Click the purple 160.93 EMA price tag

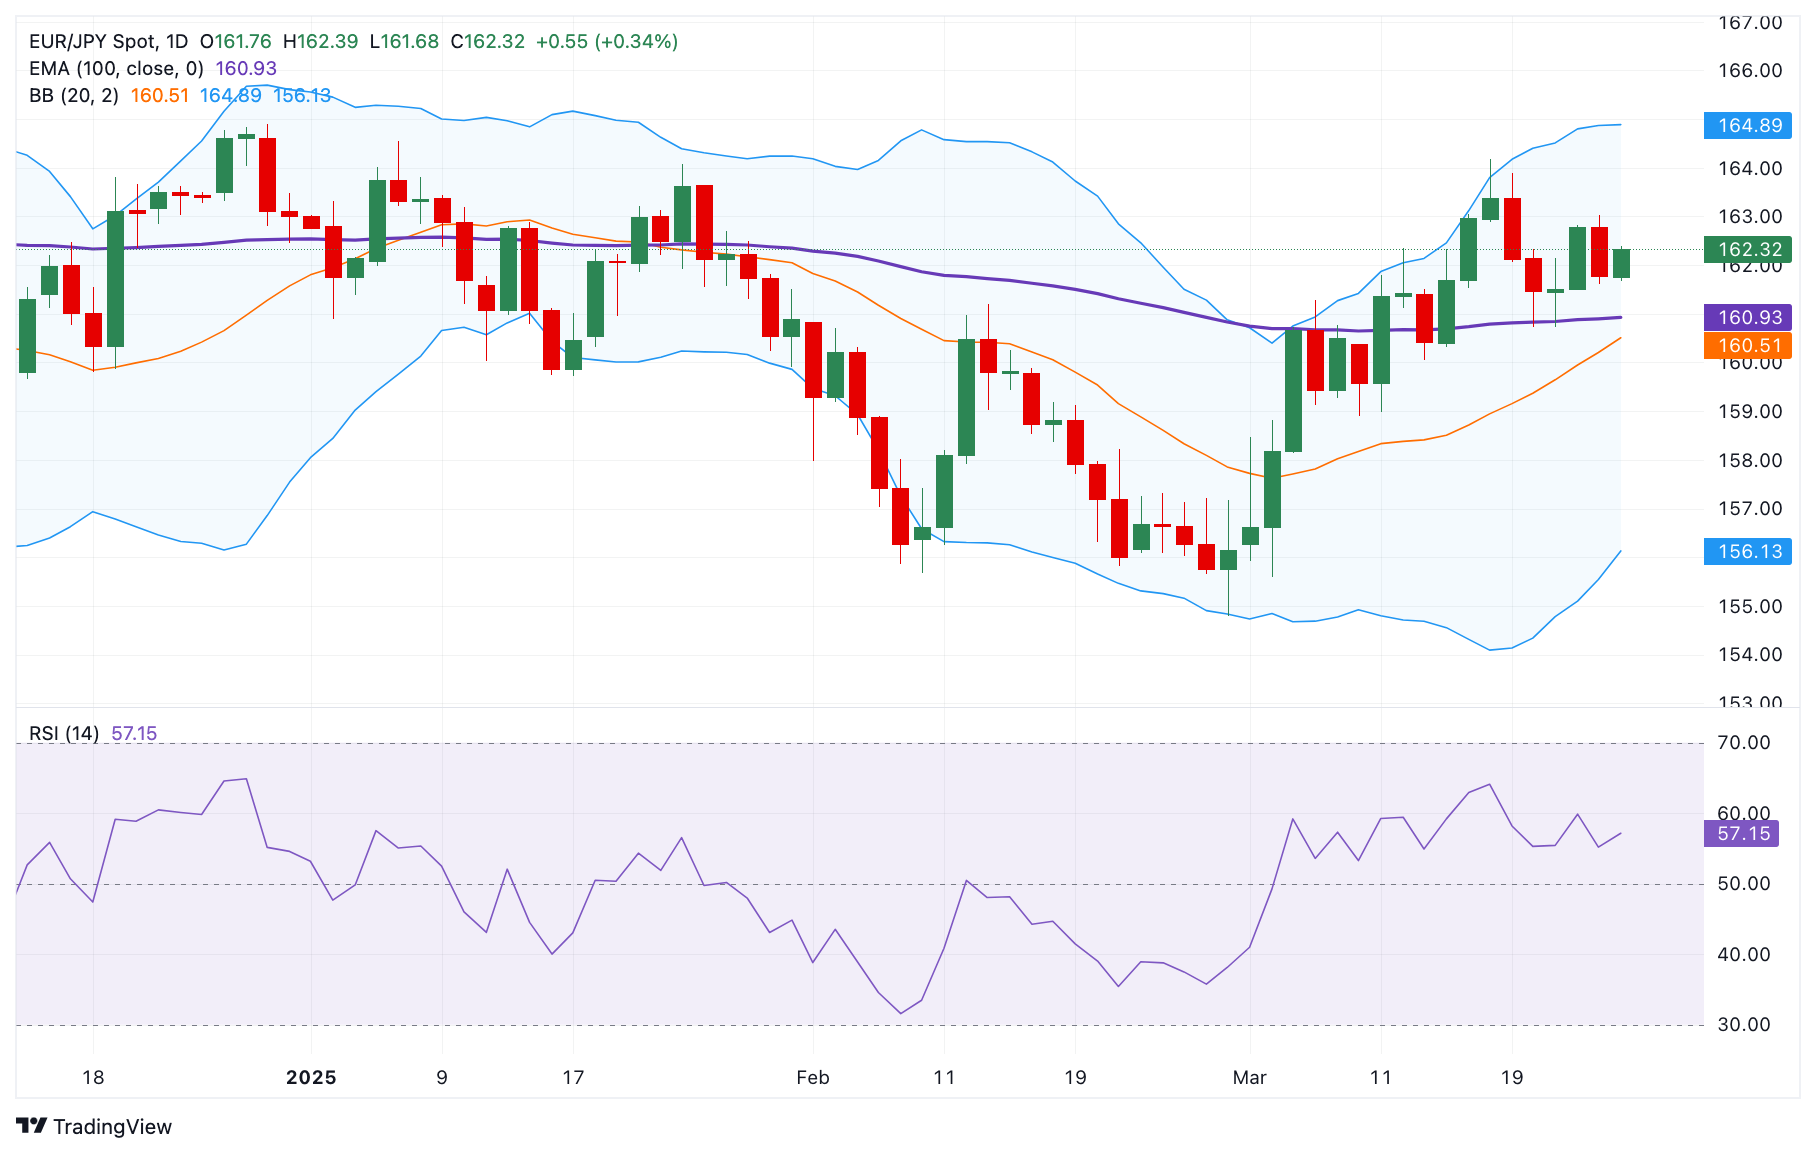[1749, 318]
